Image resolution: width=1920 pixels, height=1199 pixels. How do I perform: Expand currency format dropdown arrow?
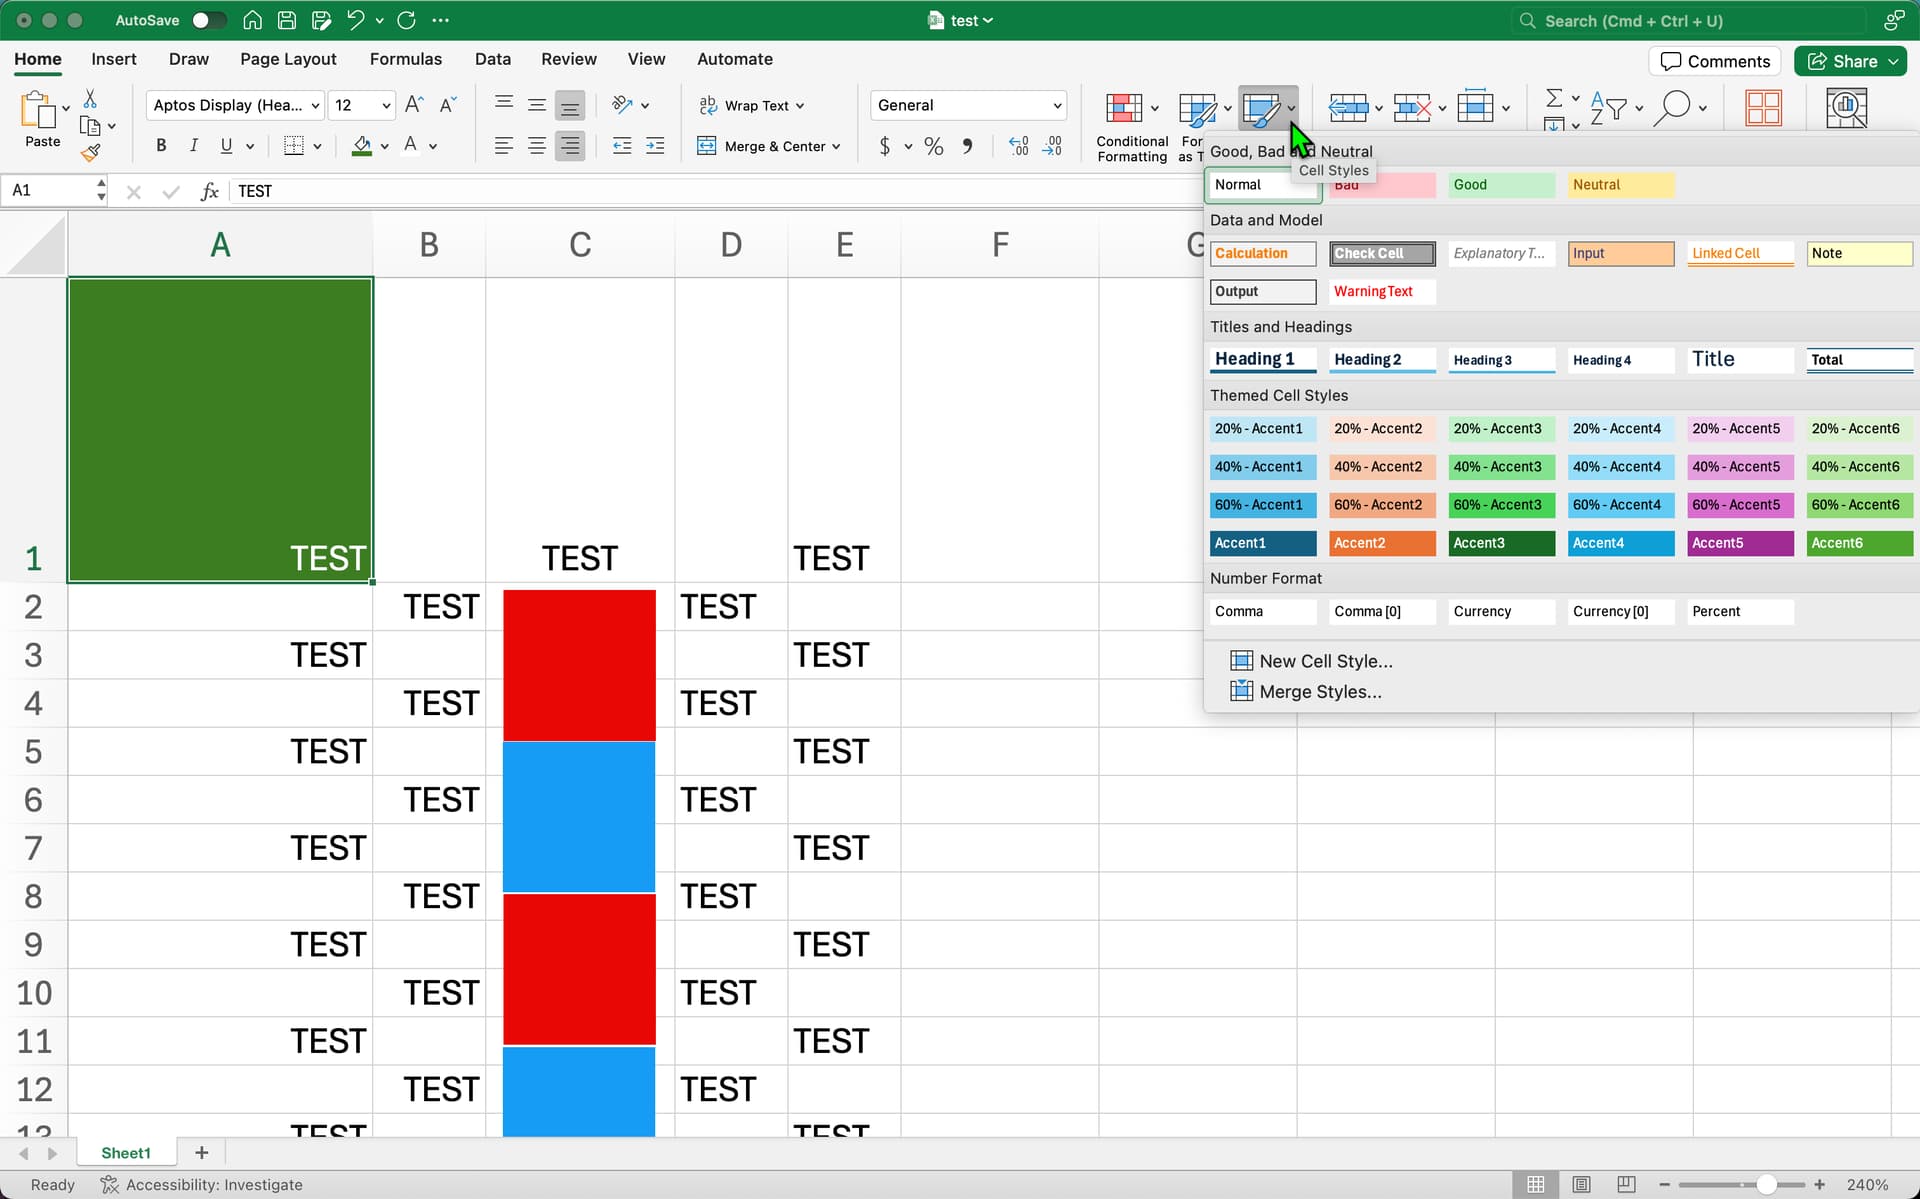(908, 147)
